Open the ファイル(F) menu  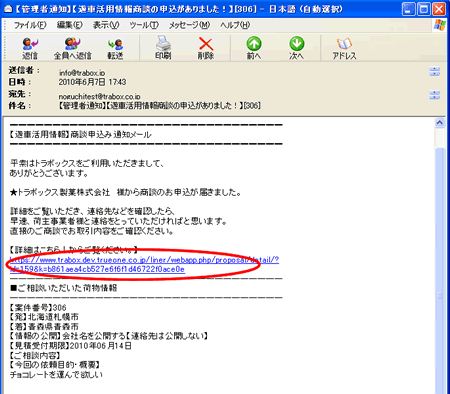(30, 25)
